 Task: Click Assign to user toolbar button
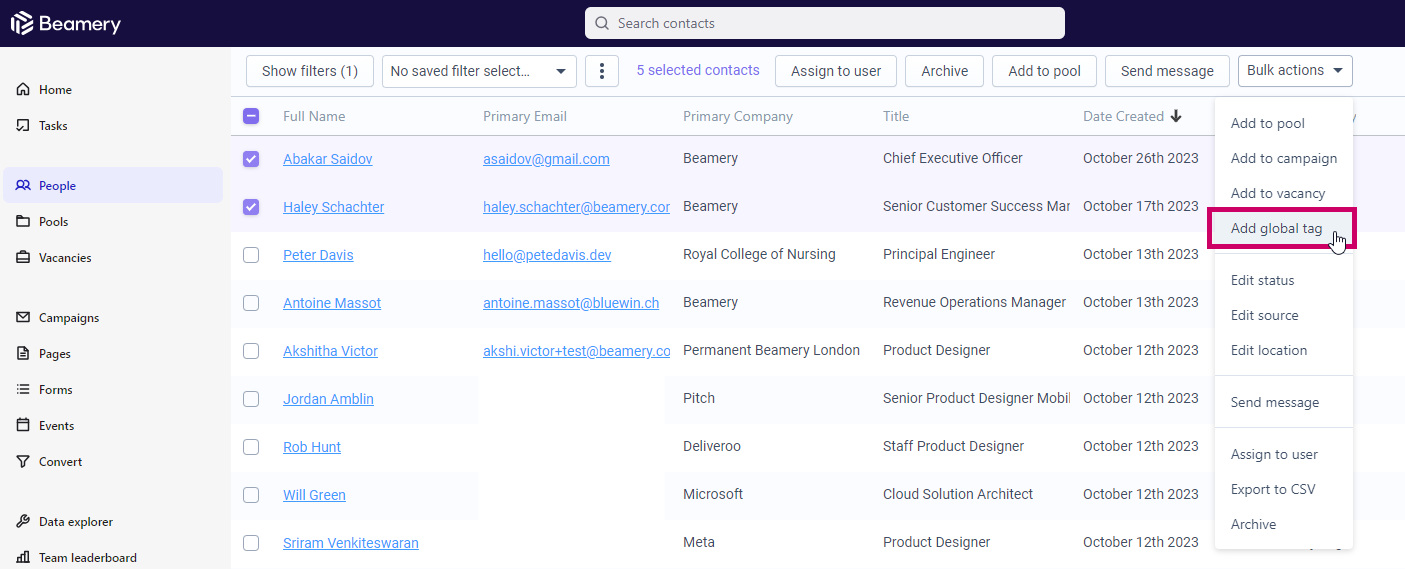(x=836, y=71)
